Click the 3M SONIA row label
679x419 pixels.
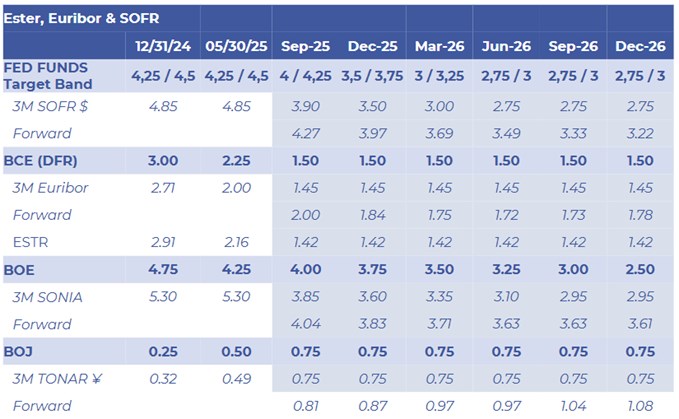pos(48,296)
